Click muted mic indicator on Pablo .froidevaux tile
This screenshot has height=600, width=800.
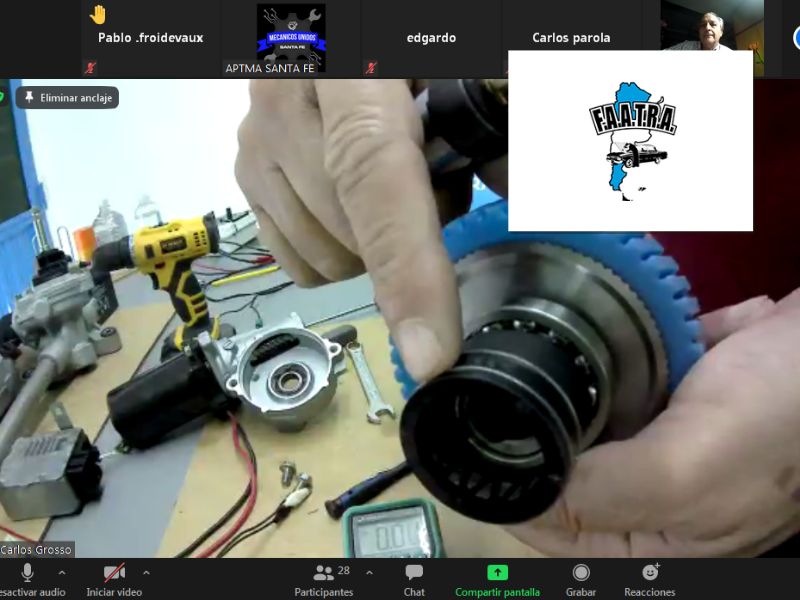(x=91, y=68)
